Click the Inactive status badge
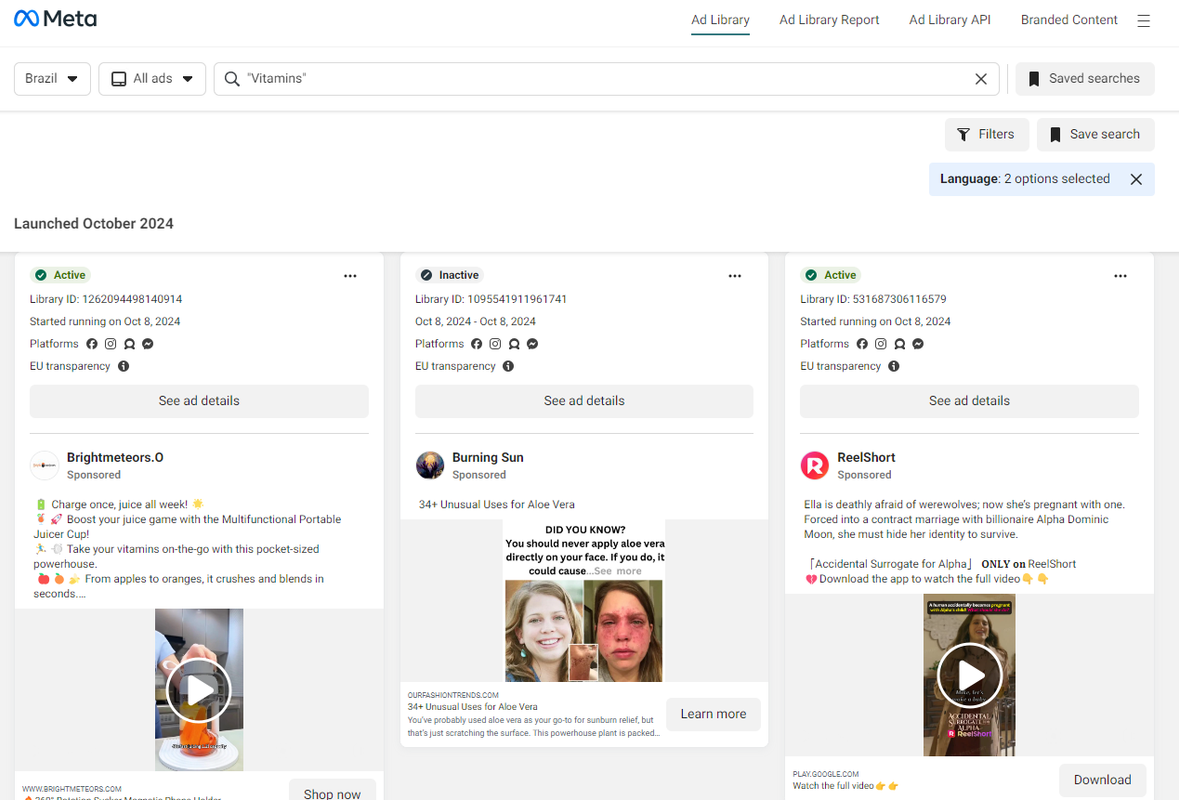 pos(450,275)
